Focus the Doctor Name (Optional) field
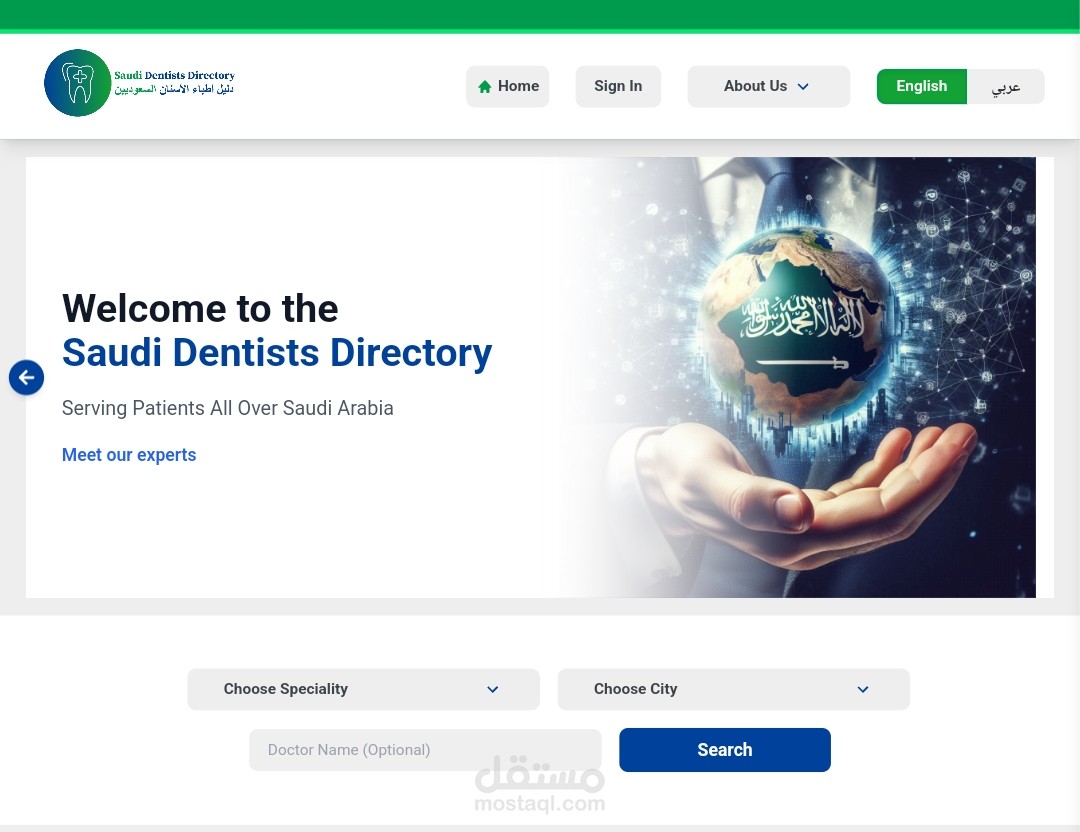 tap(425, 749)
